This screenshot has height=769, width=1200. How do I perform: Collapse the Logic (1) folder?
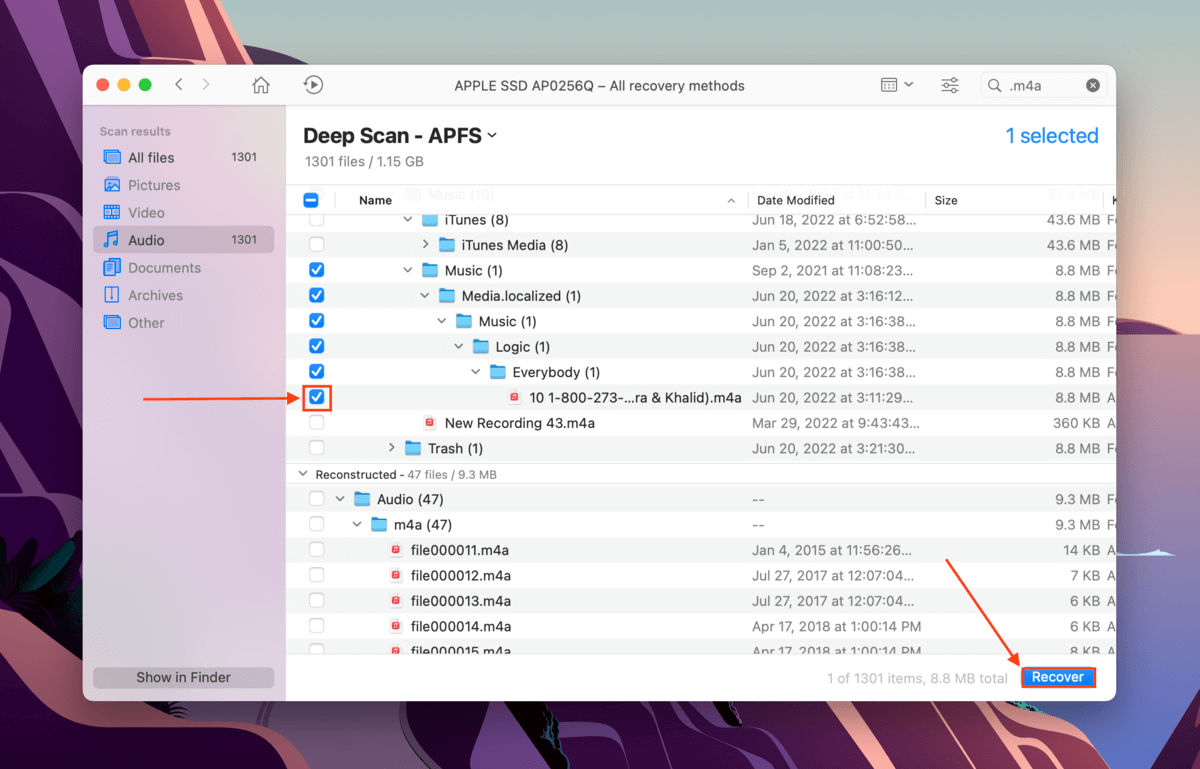(x=459, y=347)
